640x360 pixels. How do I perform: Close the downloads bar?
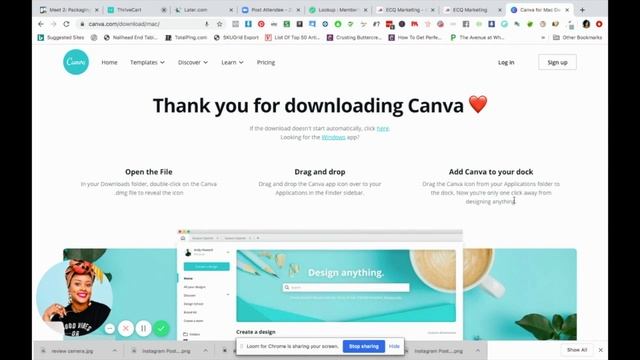point(600,350)
